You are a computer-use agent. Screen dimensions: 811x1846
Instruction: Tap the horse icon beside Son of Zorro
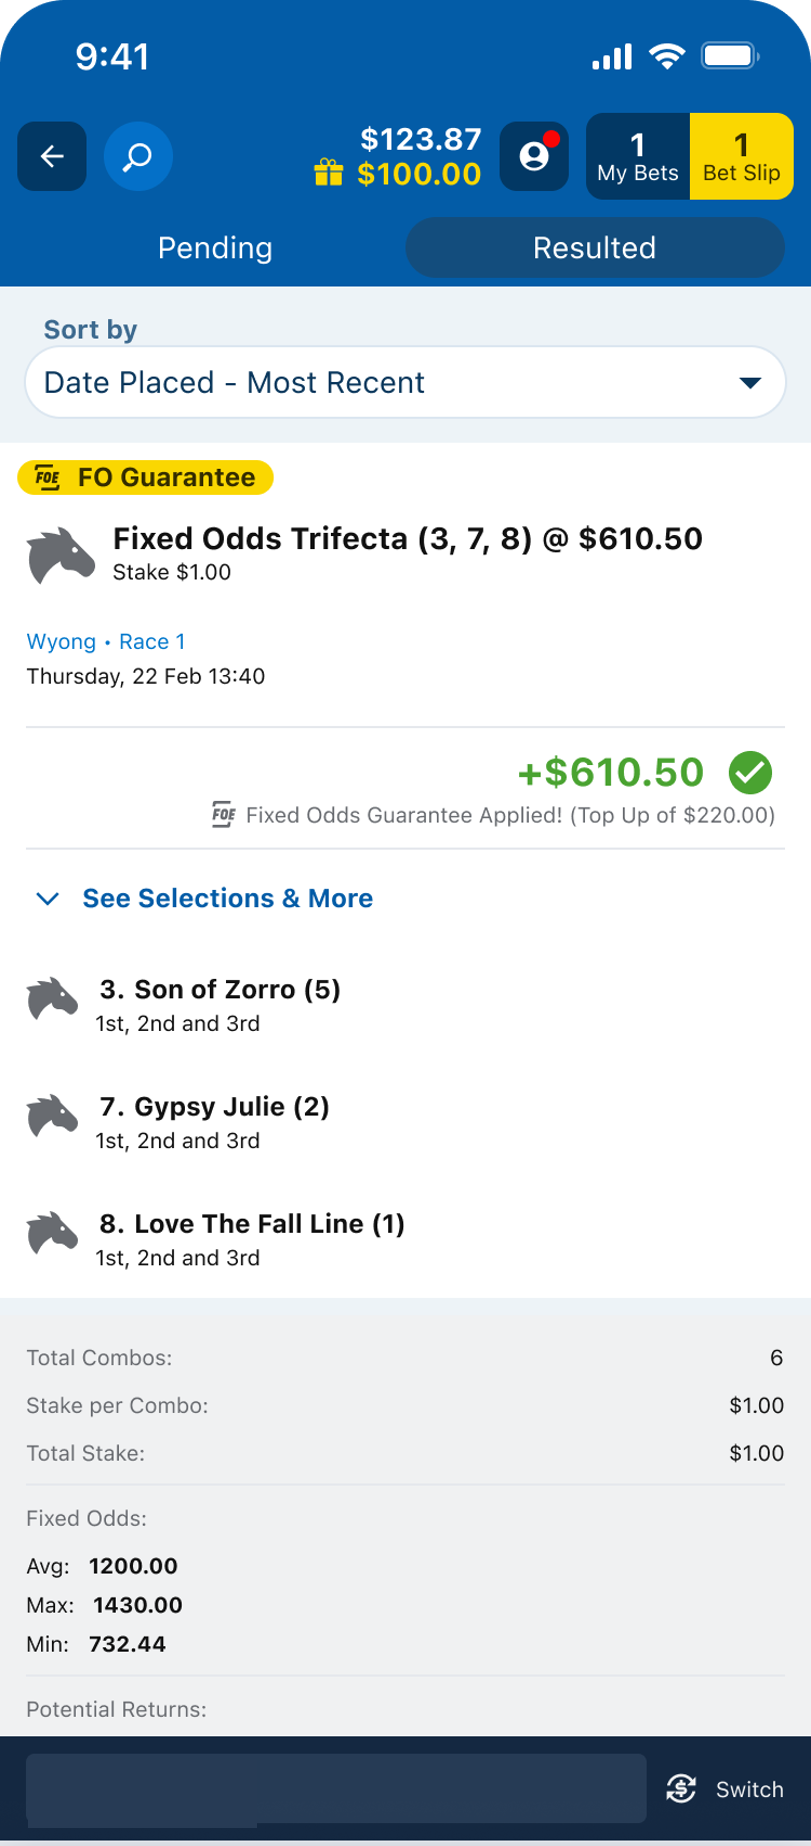click(x=52, y=999)
